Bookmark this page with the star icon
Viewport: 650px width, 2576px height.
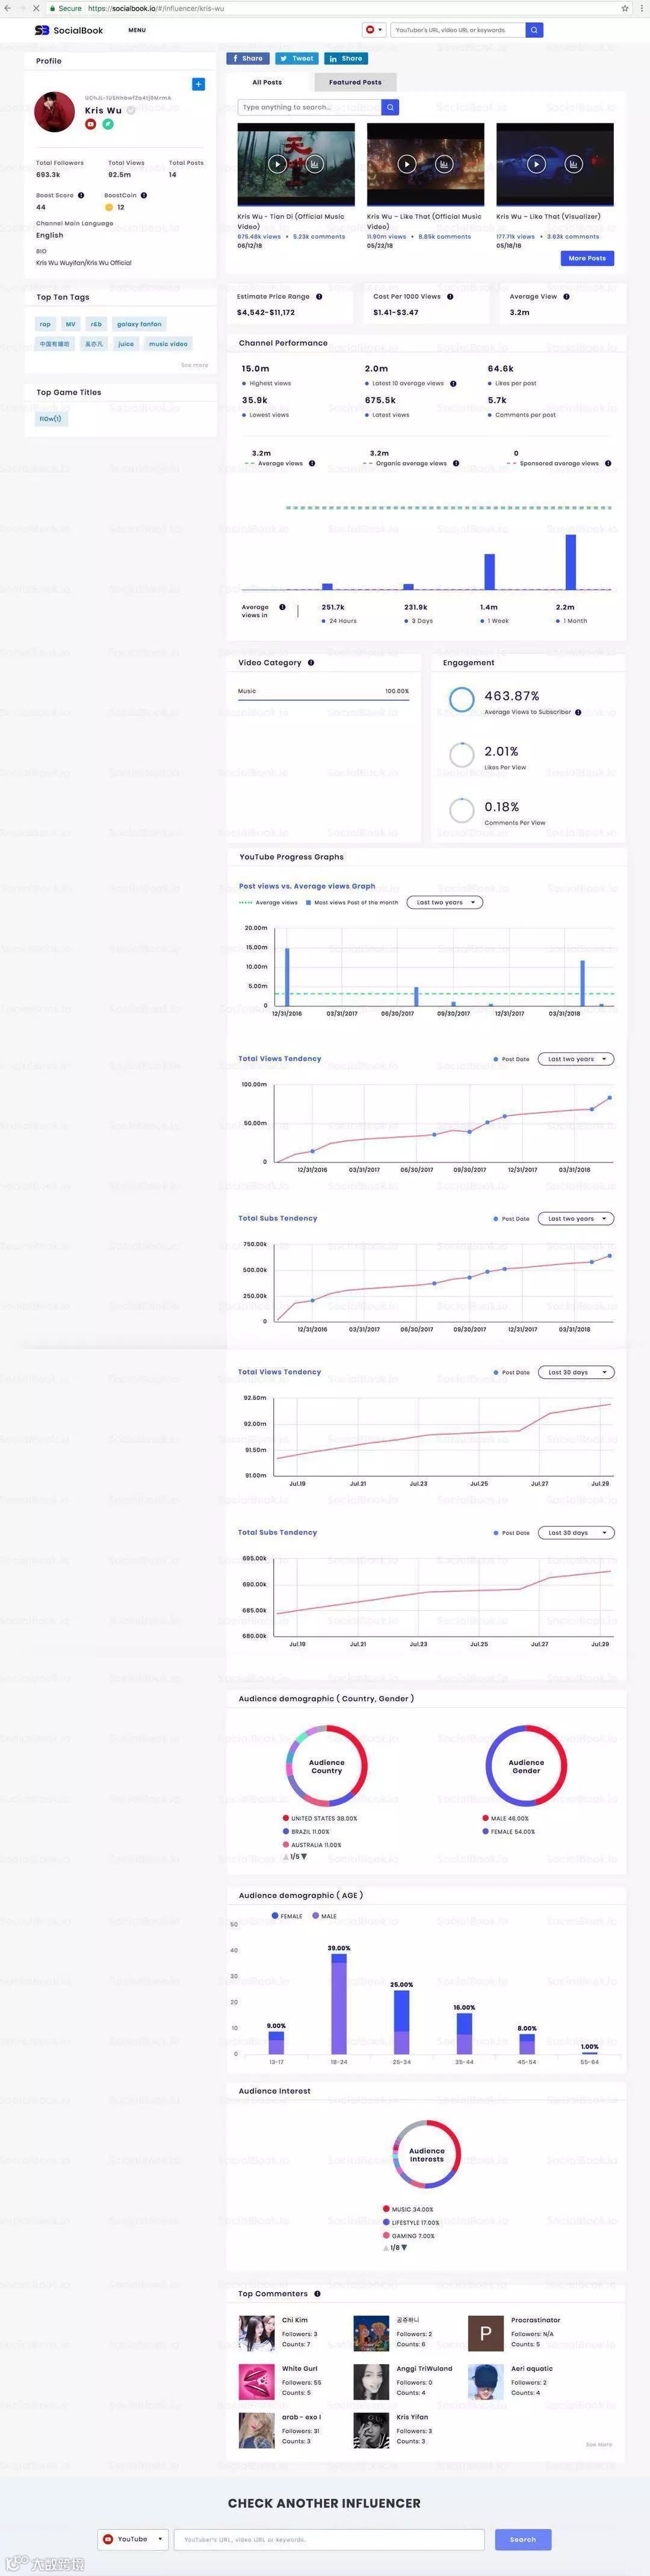pos(625,8)
